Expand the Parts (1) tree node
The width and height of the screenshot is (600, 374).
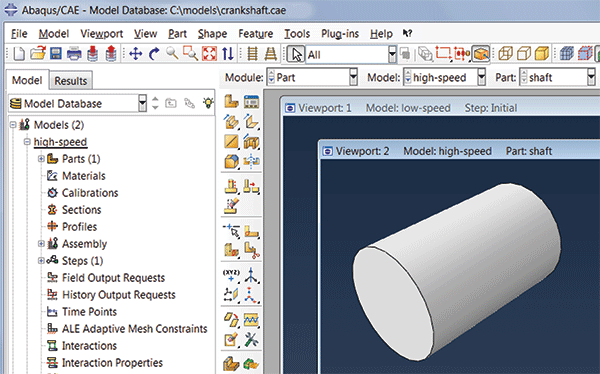pos(41,158)
